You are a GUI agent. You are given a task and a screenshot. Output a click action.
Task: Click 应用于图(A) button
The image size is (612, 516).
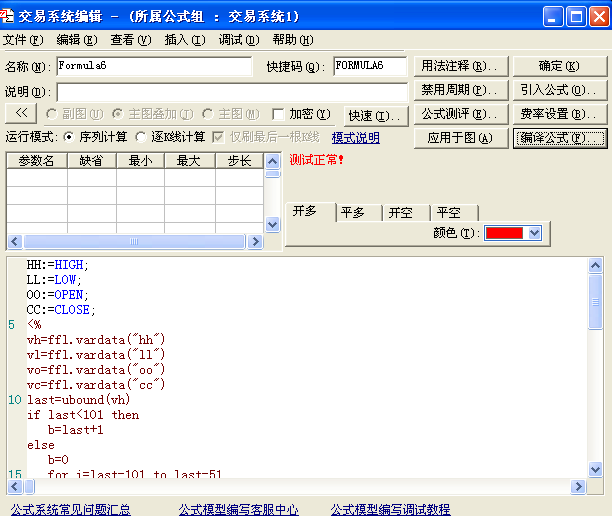click(x=461, y=138)
